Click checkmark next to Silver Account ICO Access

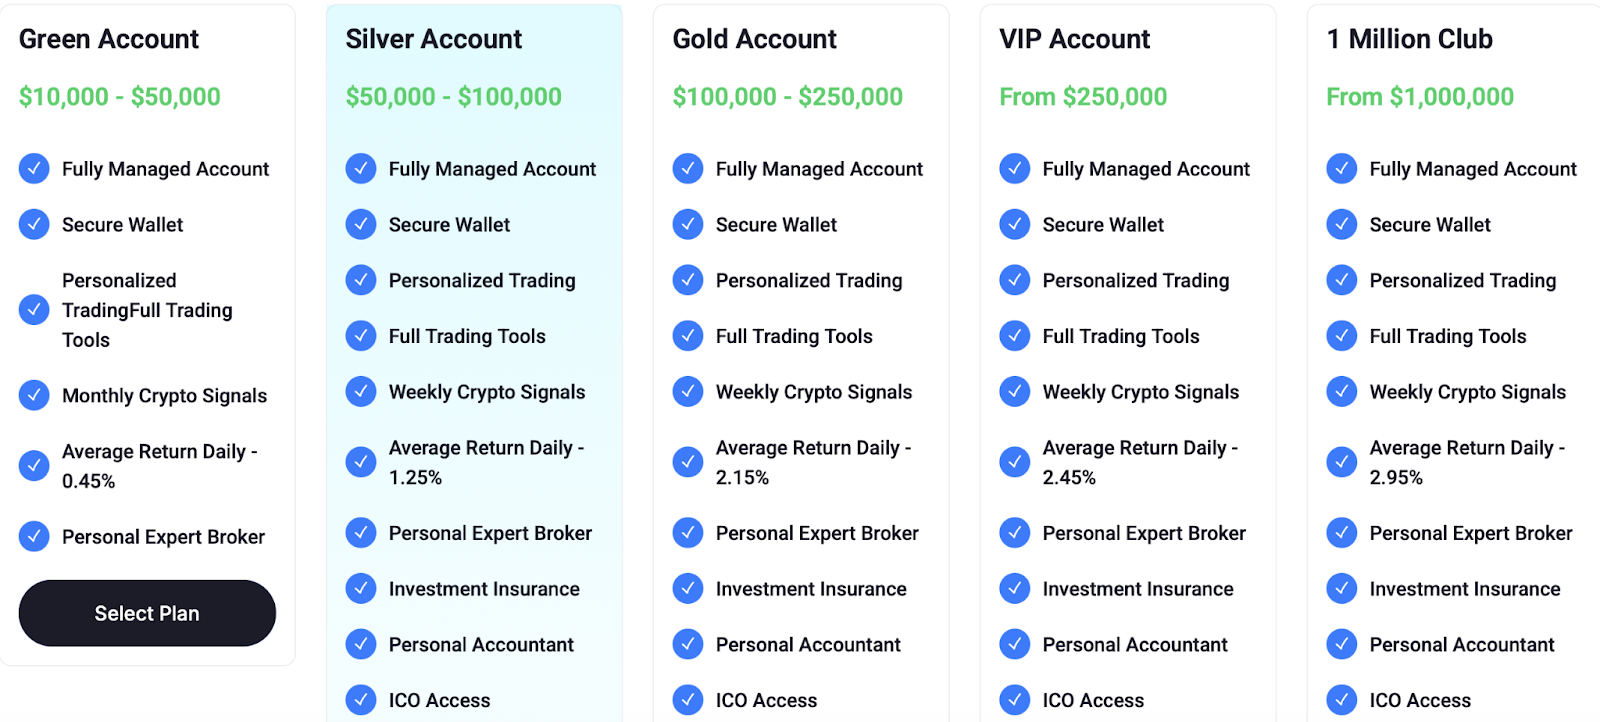(361, 700)
